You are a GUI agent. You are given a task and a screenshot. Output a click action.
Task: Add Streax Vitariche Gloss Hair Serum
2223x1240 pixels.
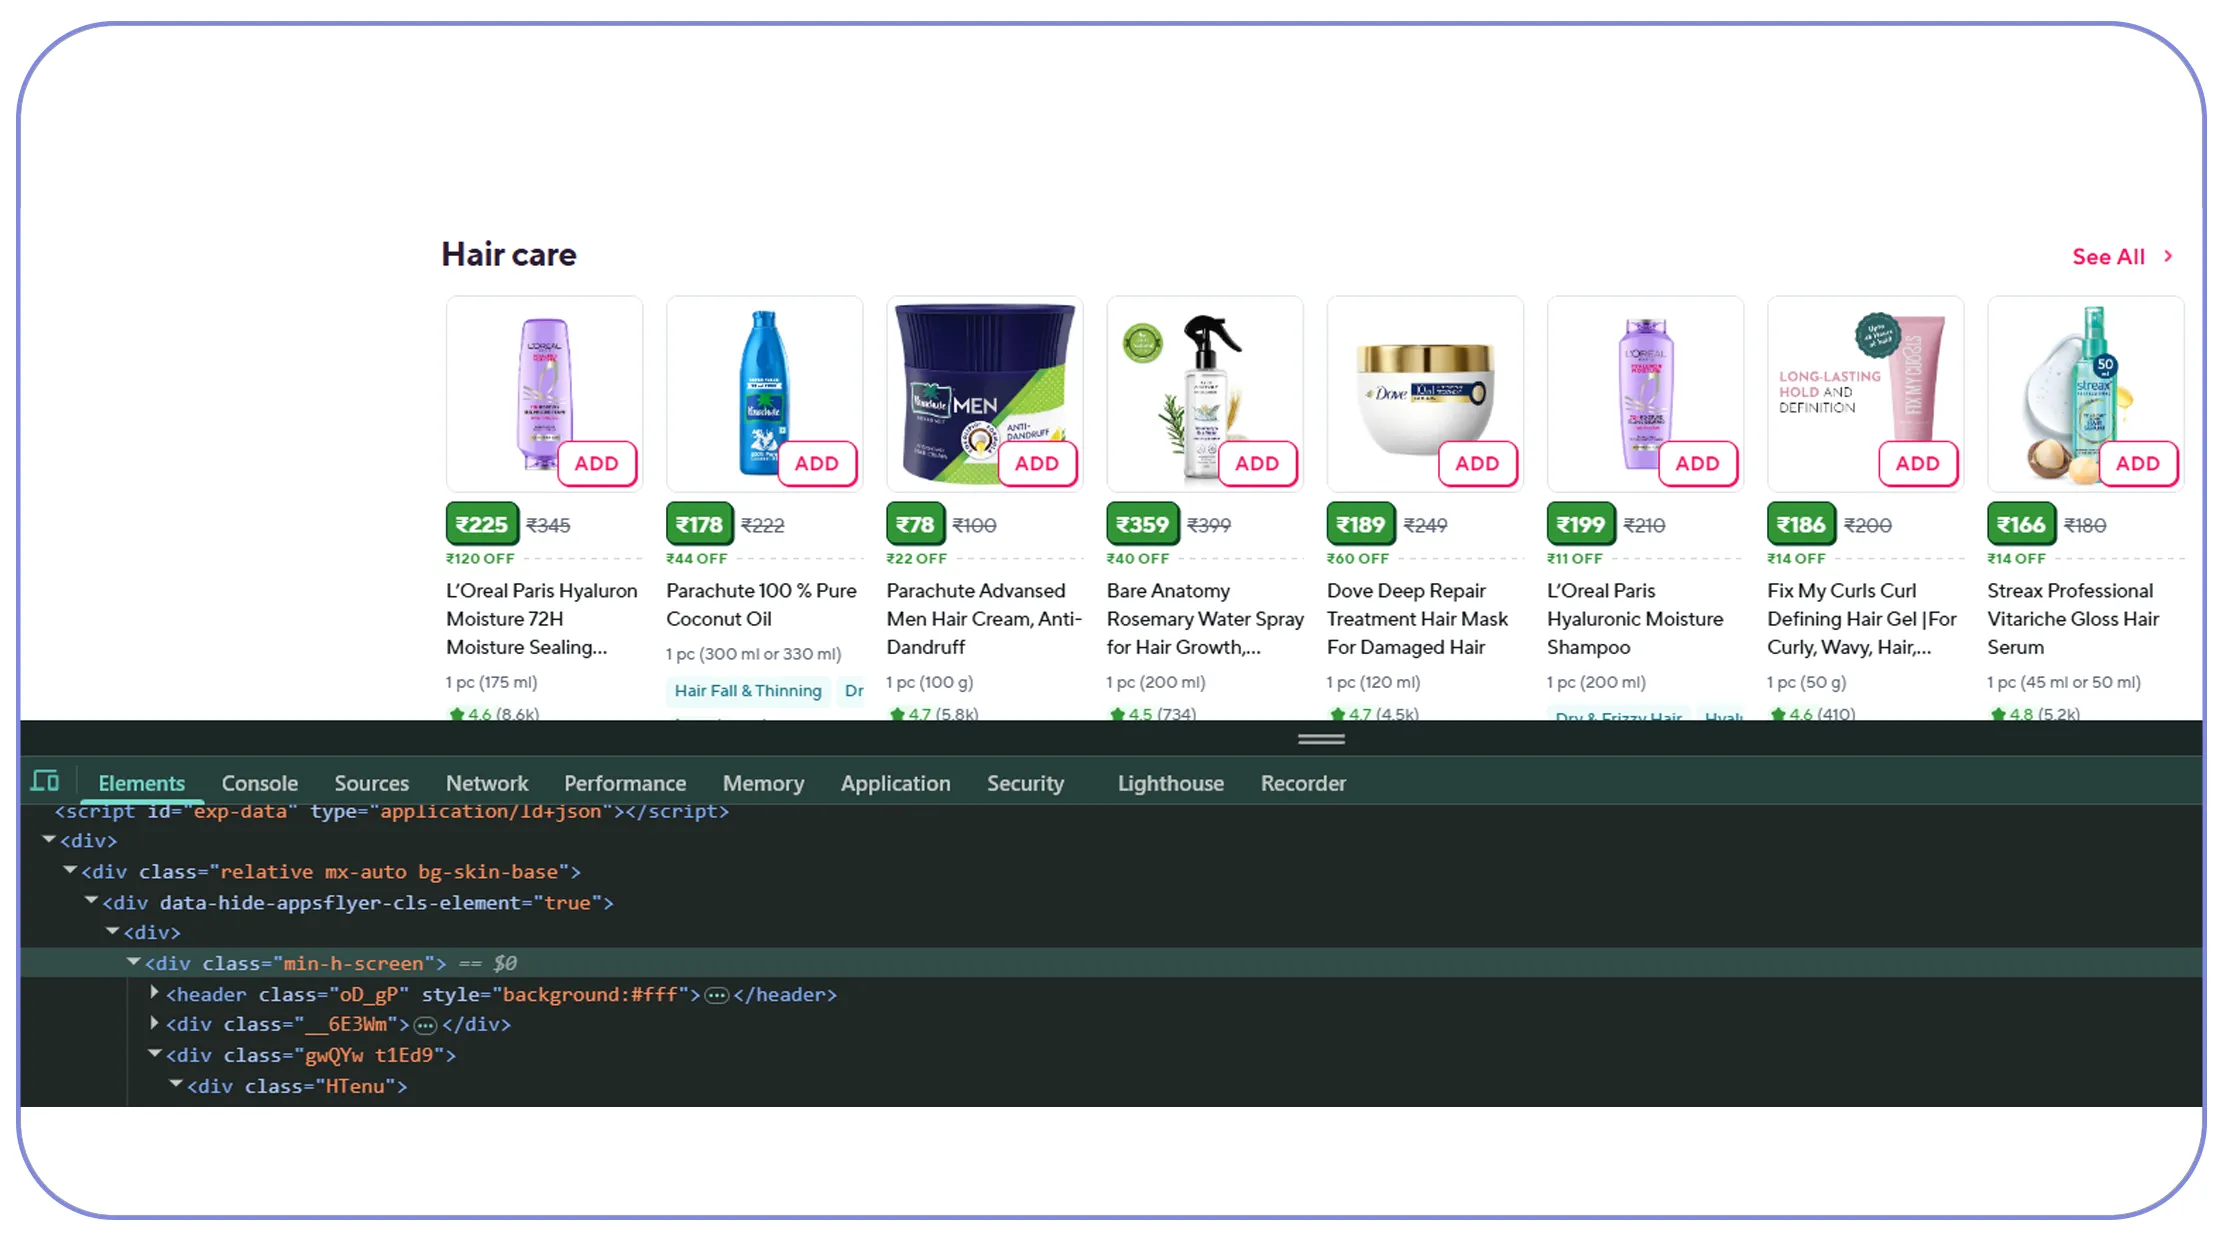[2138, 464]
